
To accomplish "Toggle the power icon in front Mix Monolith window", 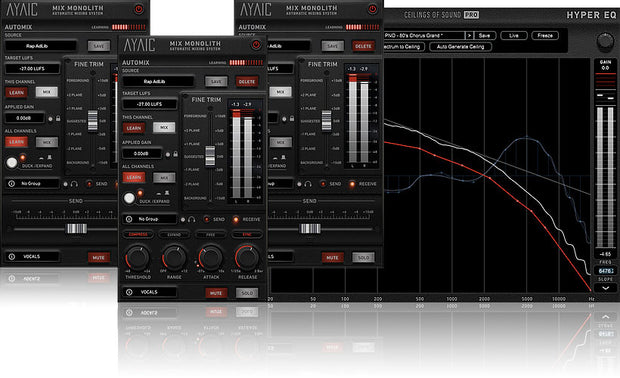I will pos(256,45).
